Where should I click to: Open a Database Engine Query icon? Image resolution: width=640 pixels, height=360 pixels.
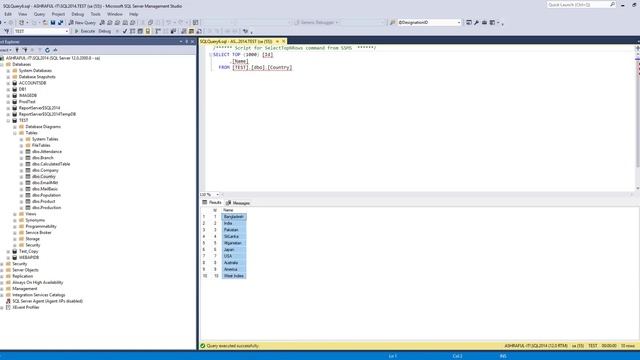102,22
